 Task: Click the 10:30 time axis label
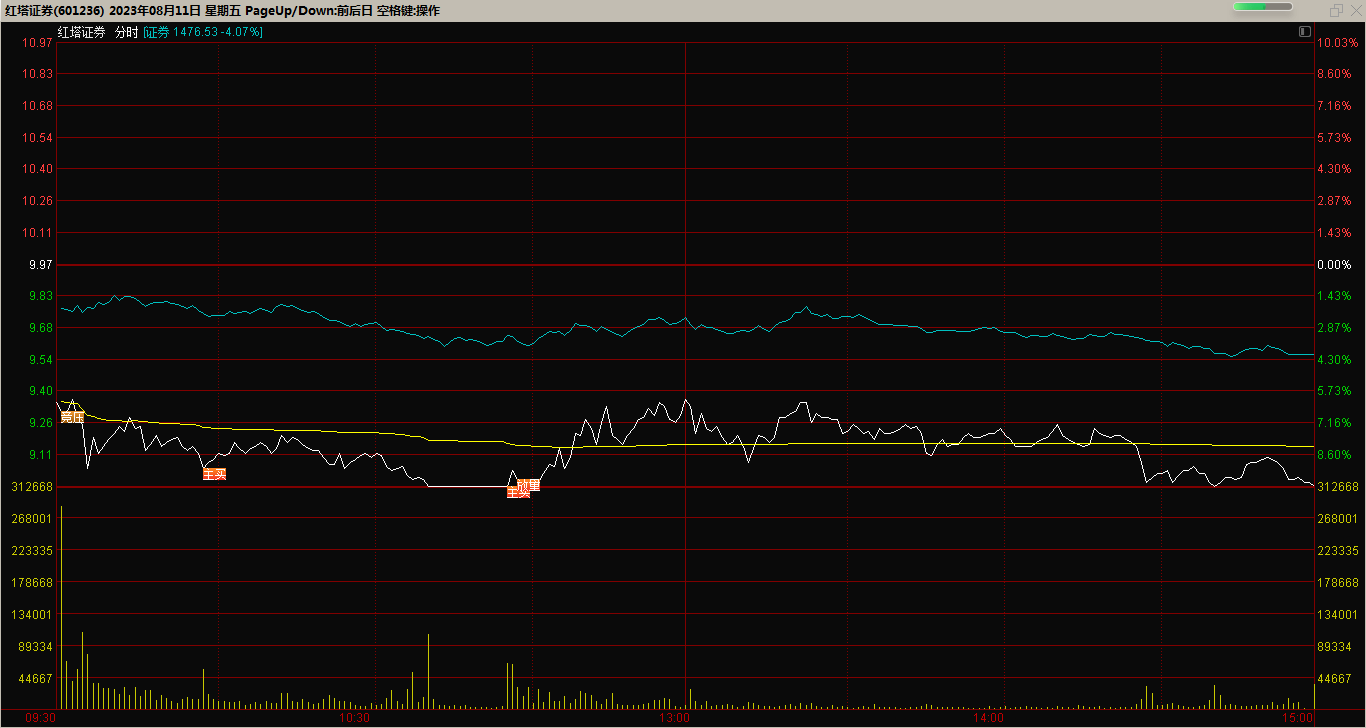(353, 718)
